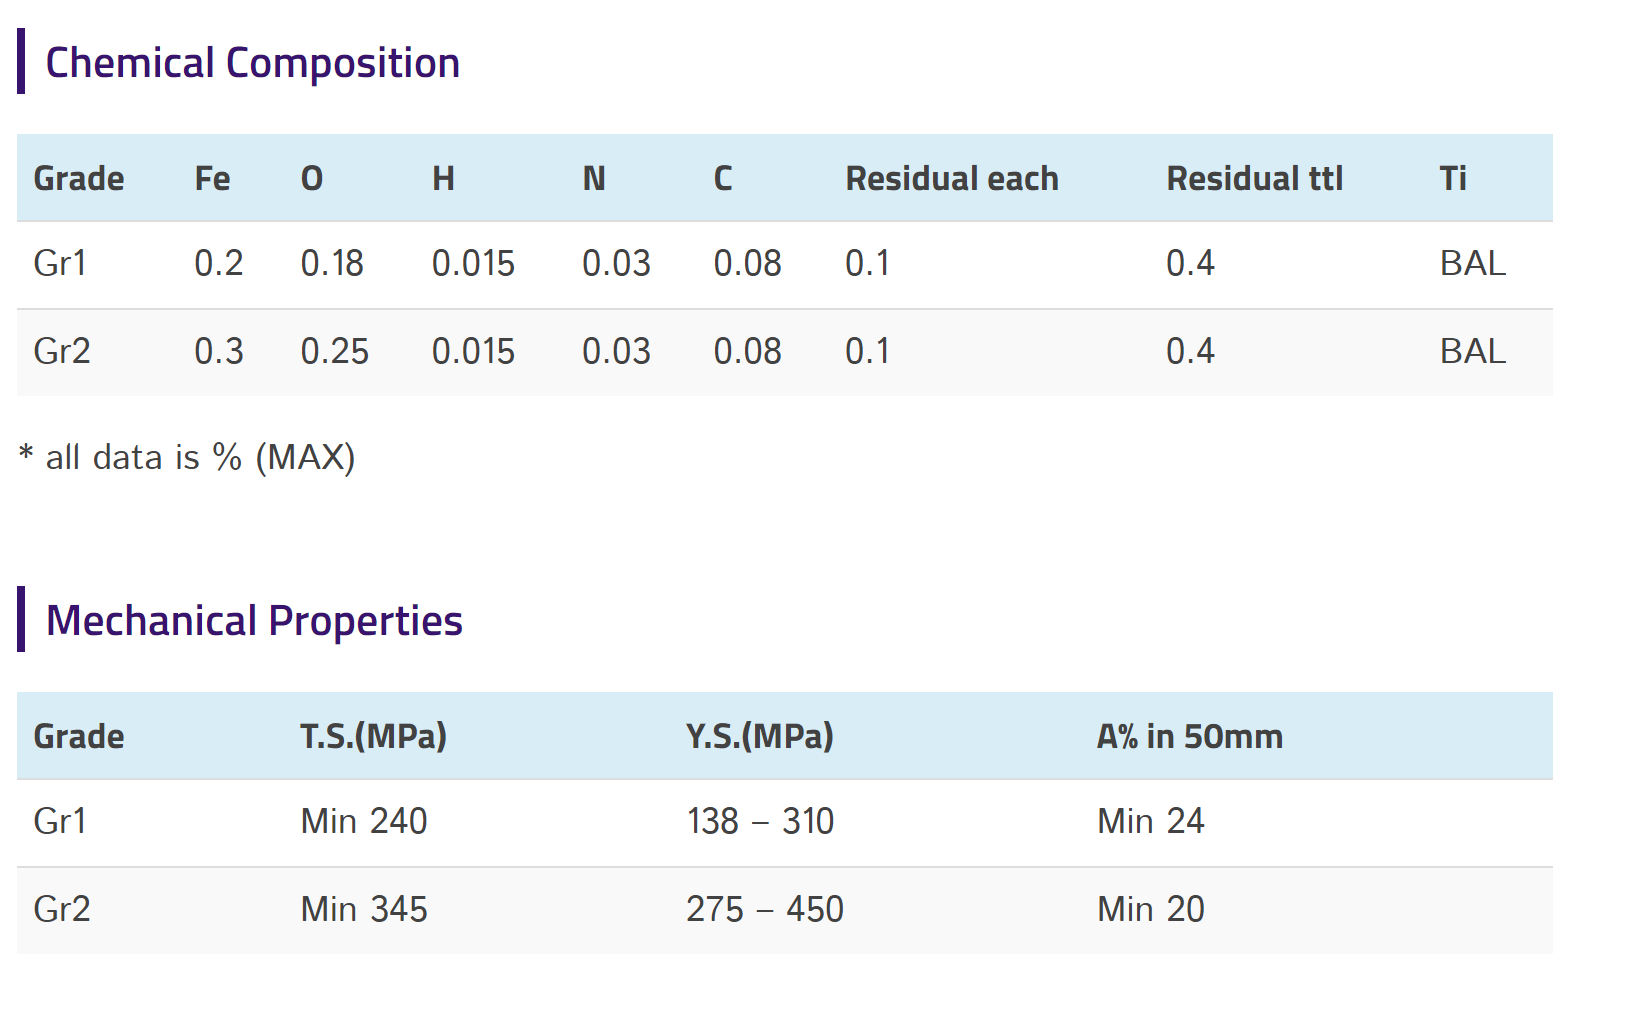Click the 0.25 oxygen value for Gr2
Screen dimensions: 1647x1028
pyautogui.click(x=335, y=352)
